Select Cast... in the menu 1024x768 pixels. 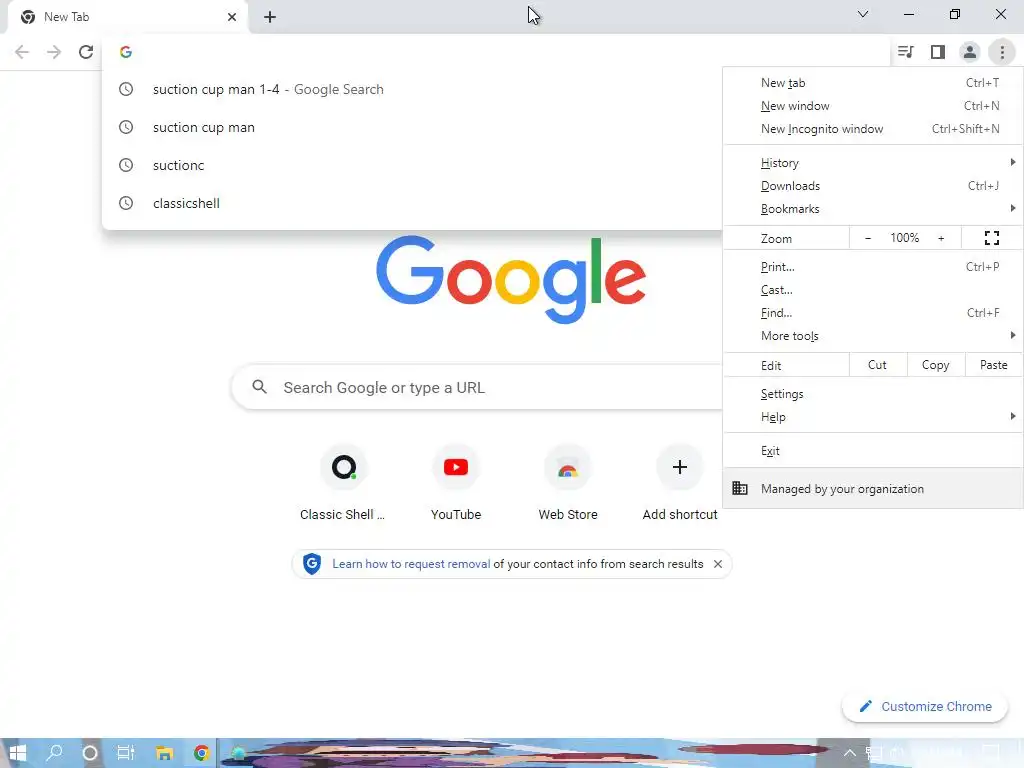tap(873, 290)
